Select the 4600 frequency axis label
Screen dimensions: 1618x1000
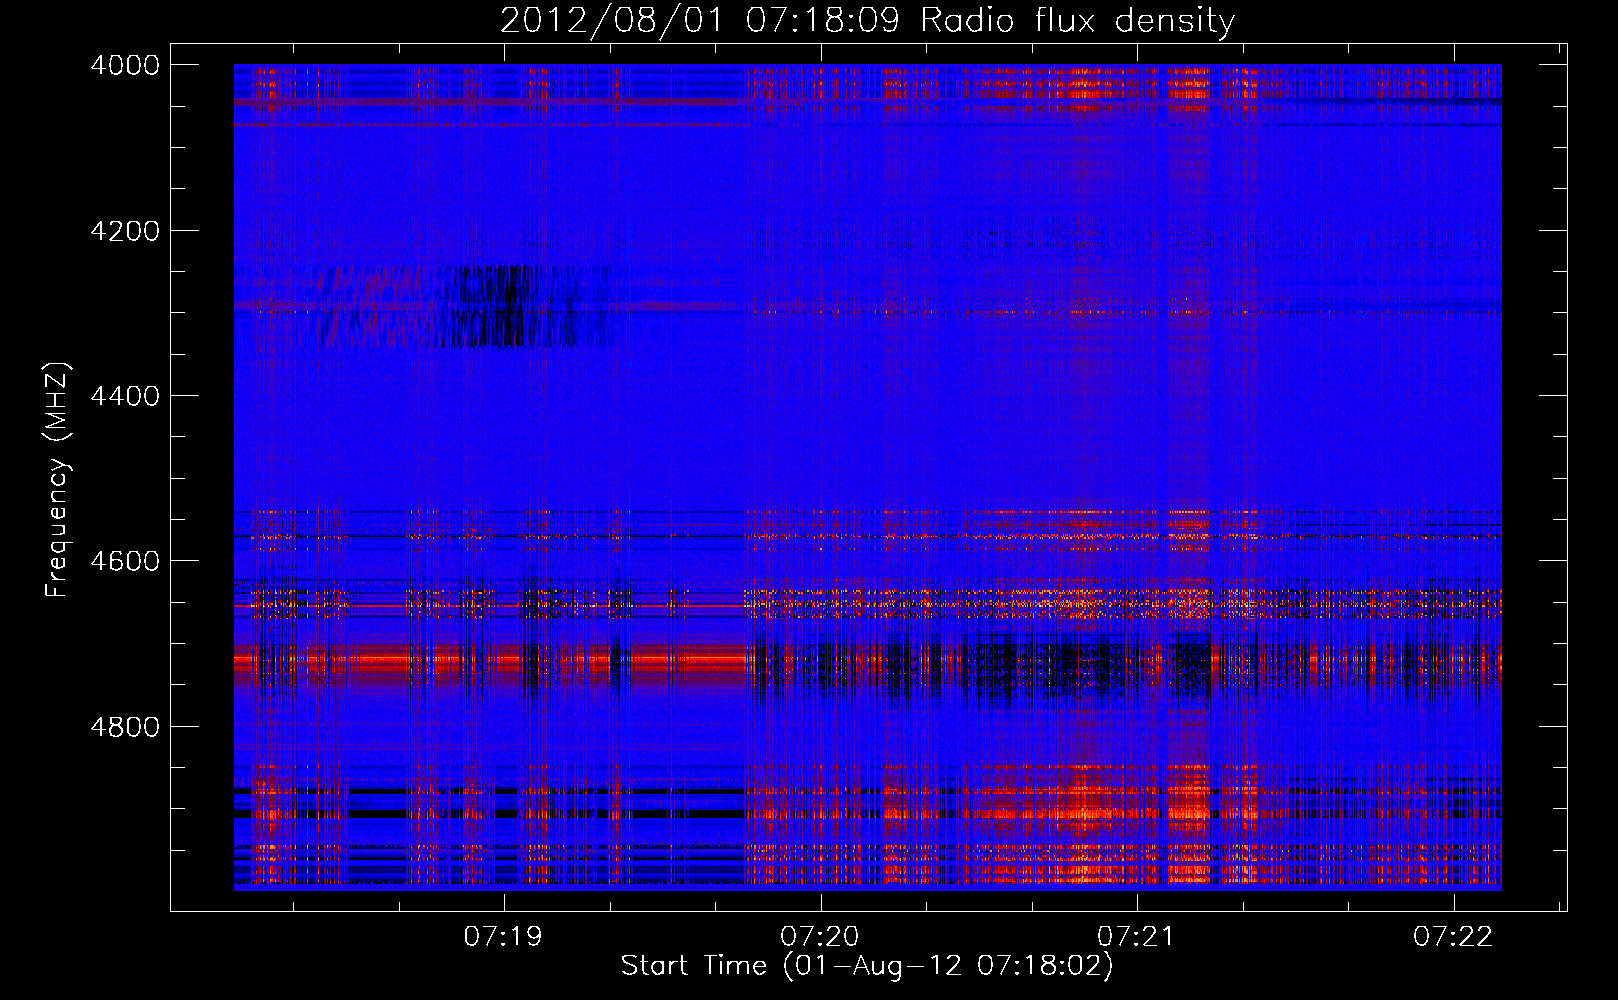pyautogui.click(x=125, y=561)
